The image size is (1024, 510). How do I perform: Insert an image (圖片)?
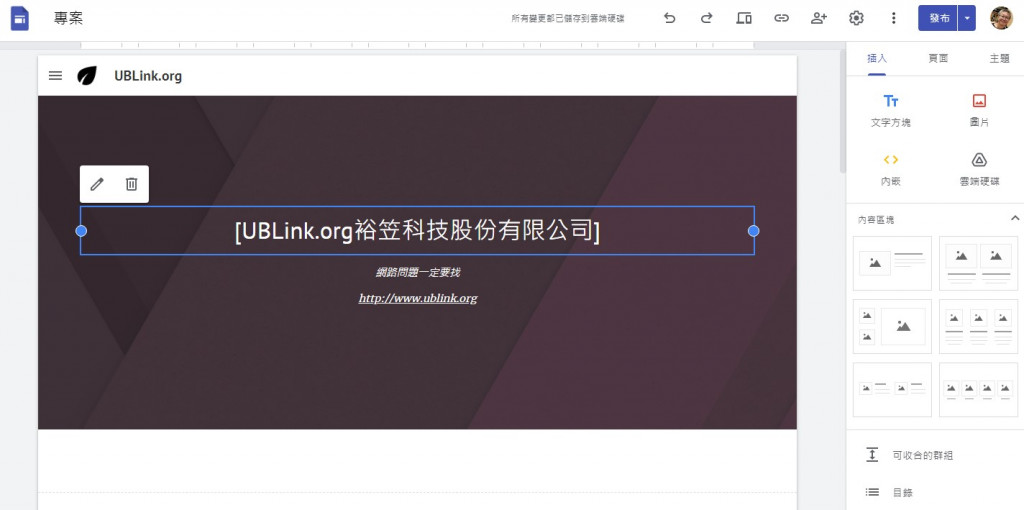(979, 110)
